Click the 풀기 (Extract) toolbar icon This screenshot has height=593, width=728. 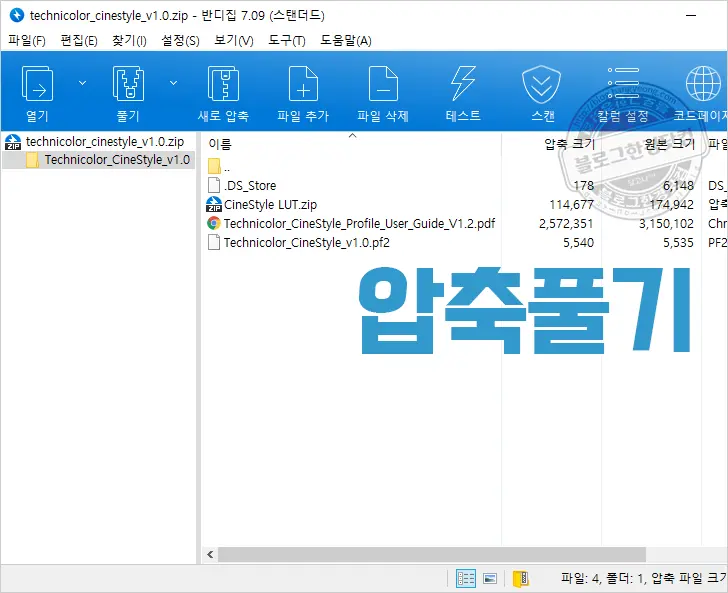128,84
